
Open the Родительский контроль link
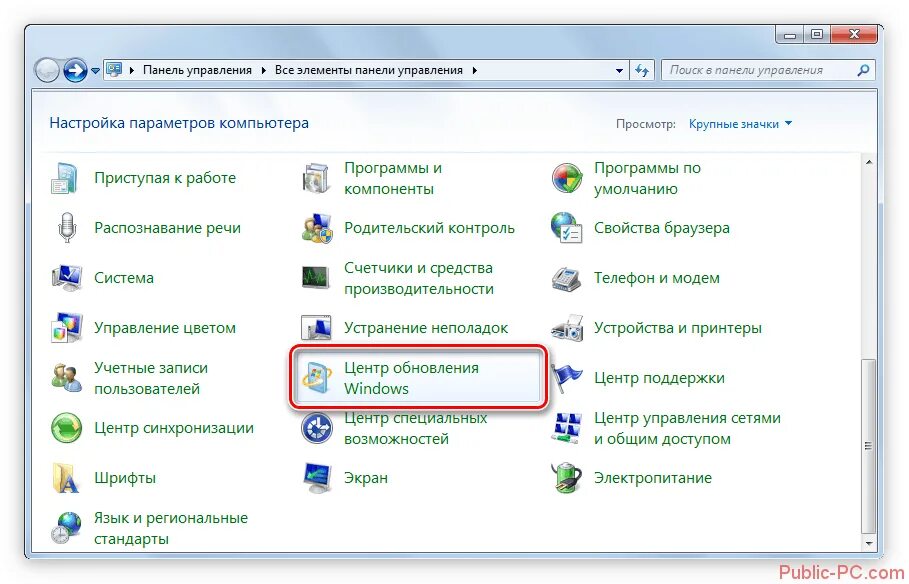pos(429,227)
